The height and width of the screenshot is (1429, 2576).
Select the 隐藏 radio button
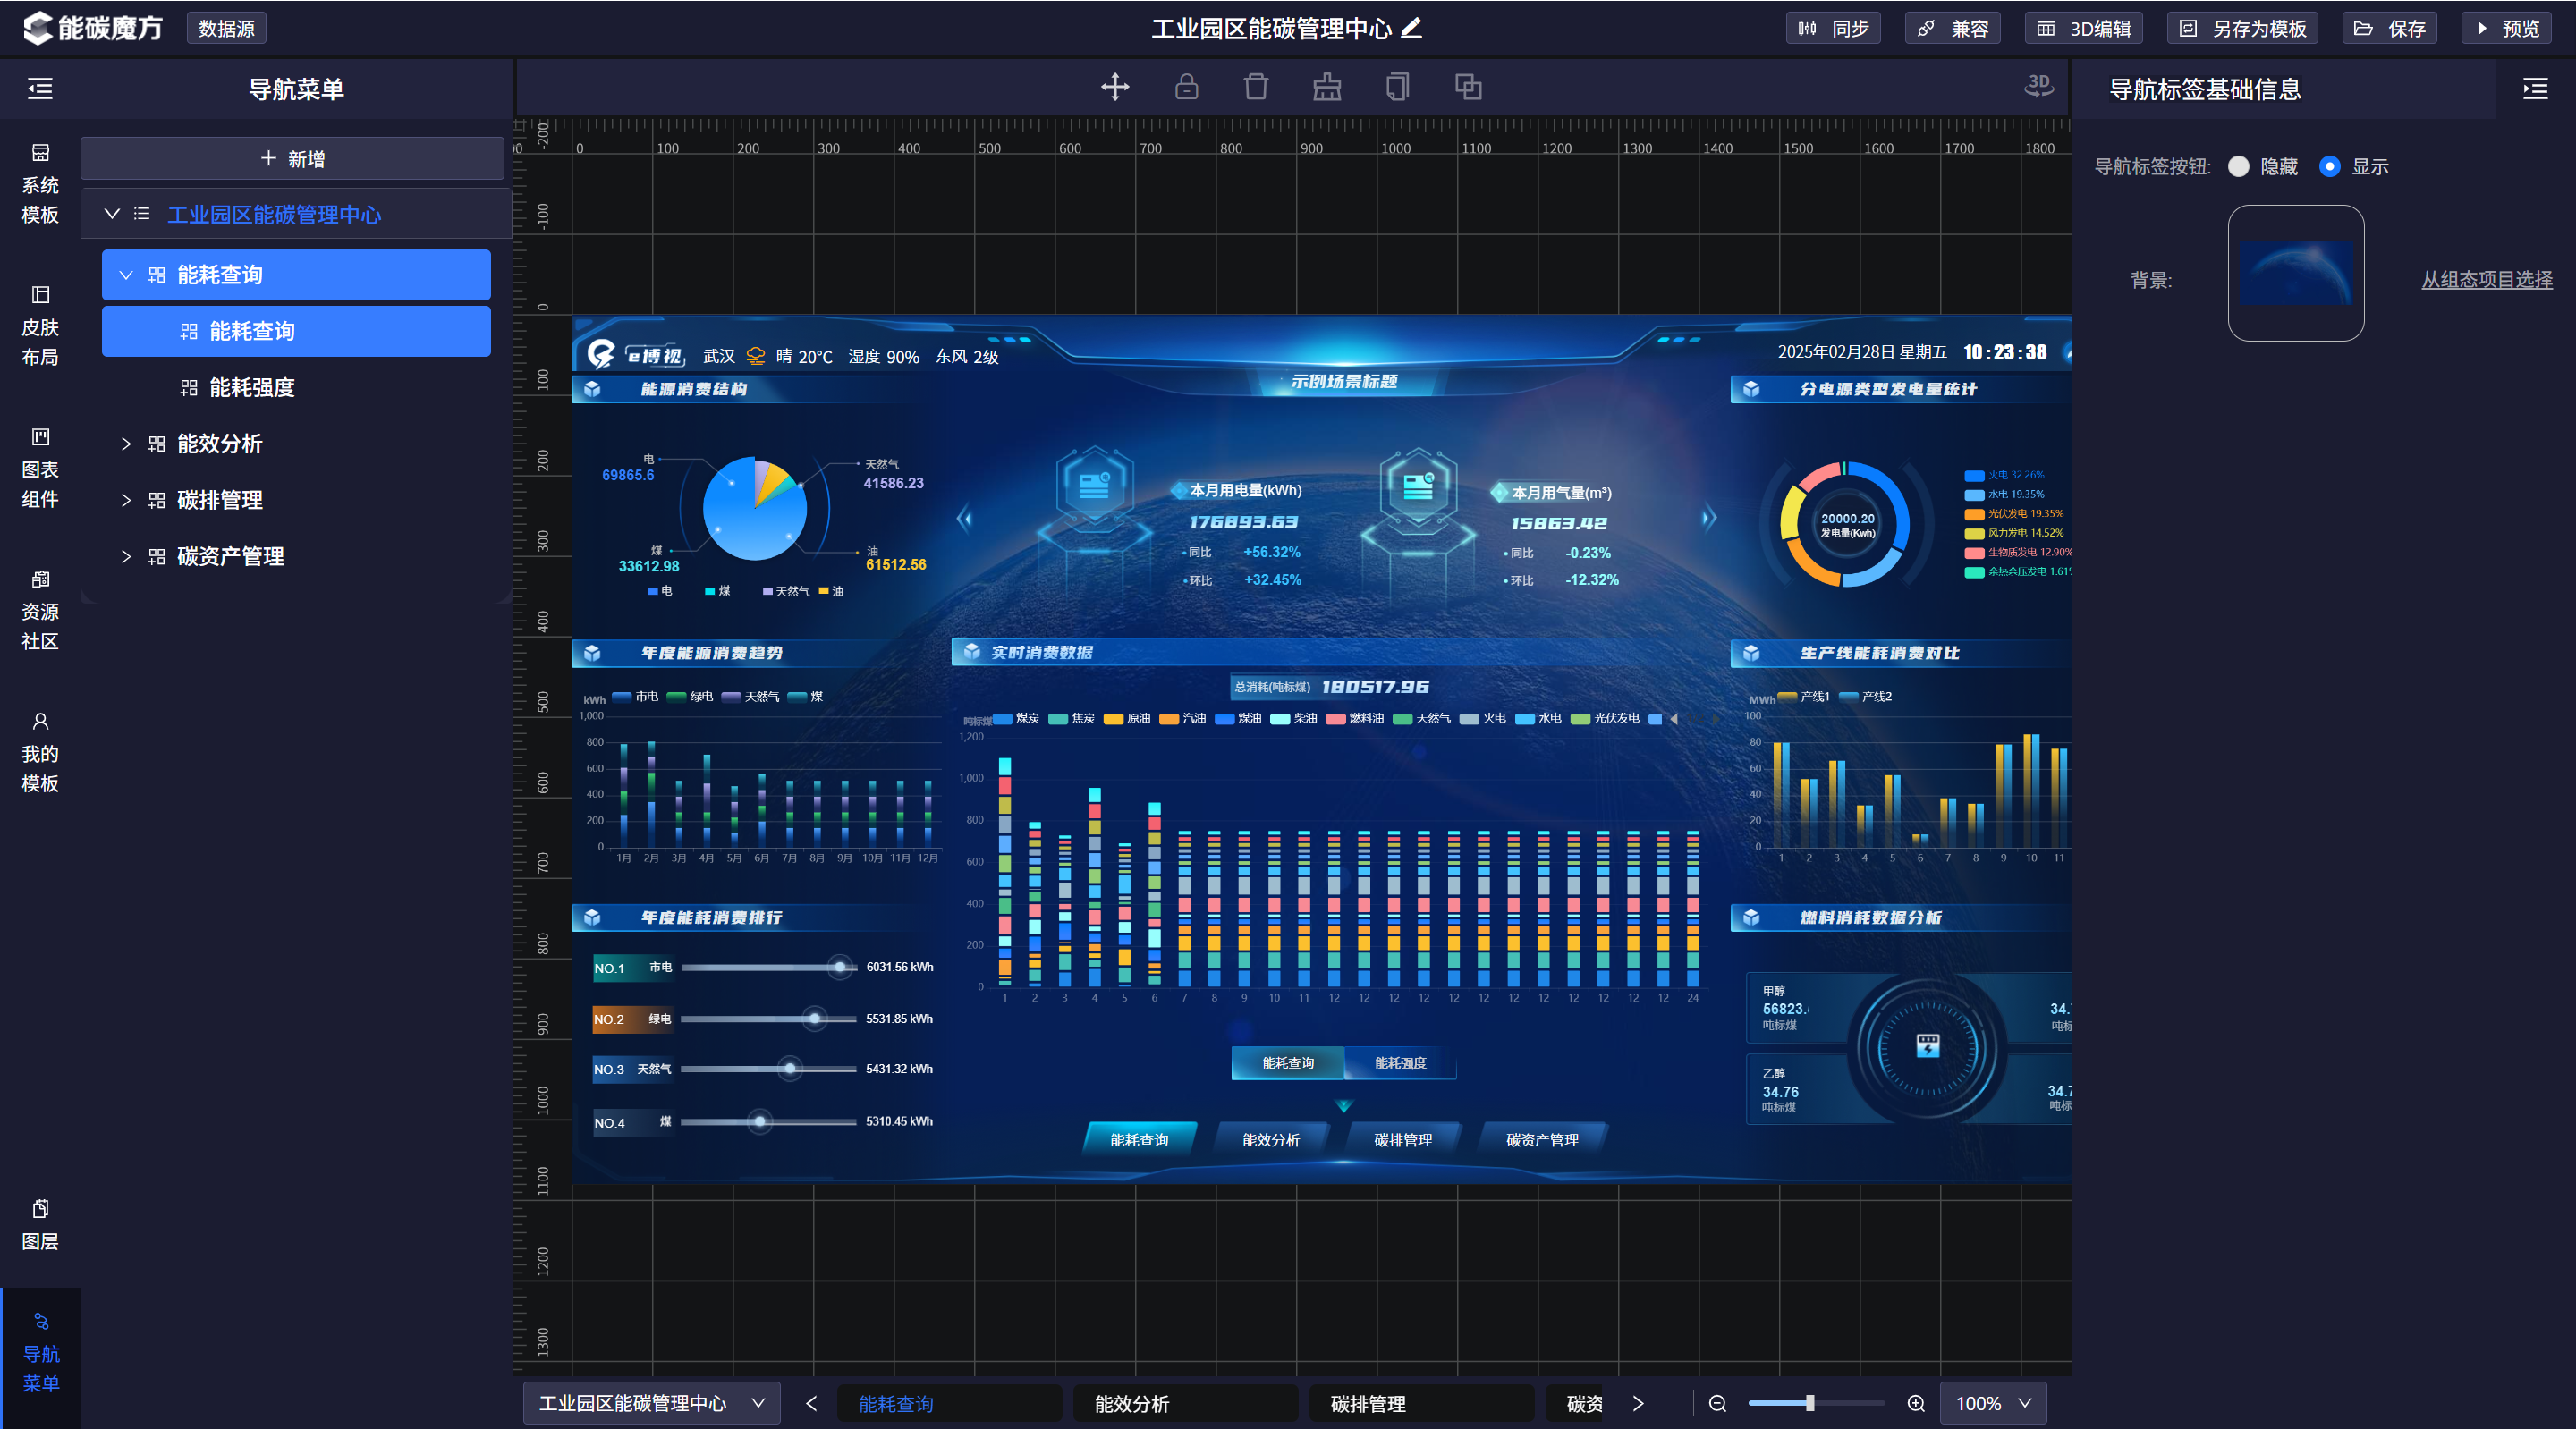click(x=2238, y=167)
